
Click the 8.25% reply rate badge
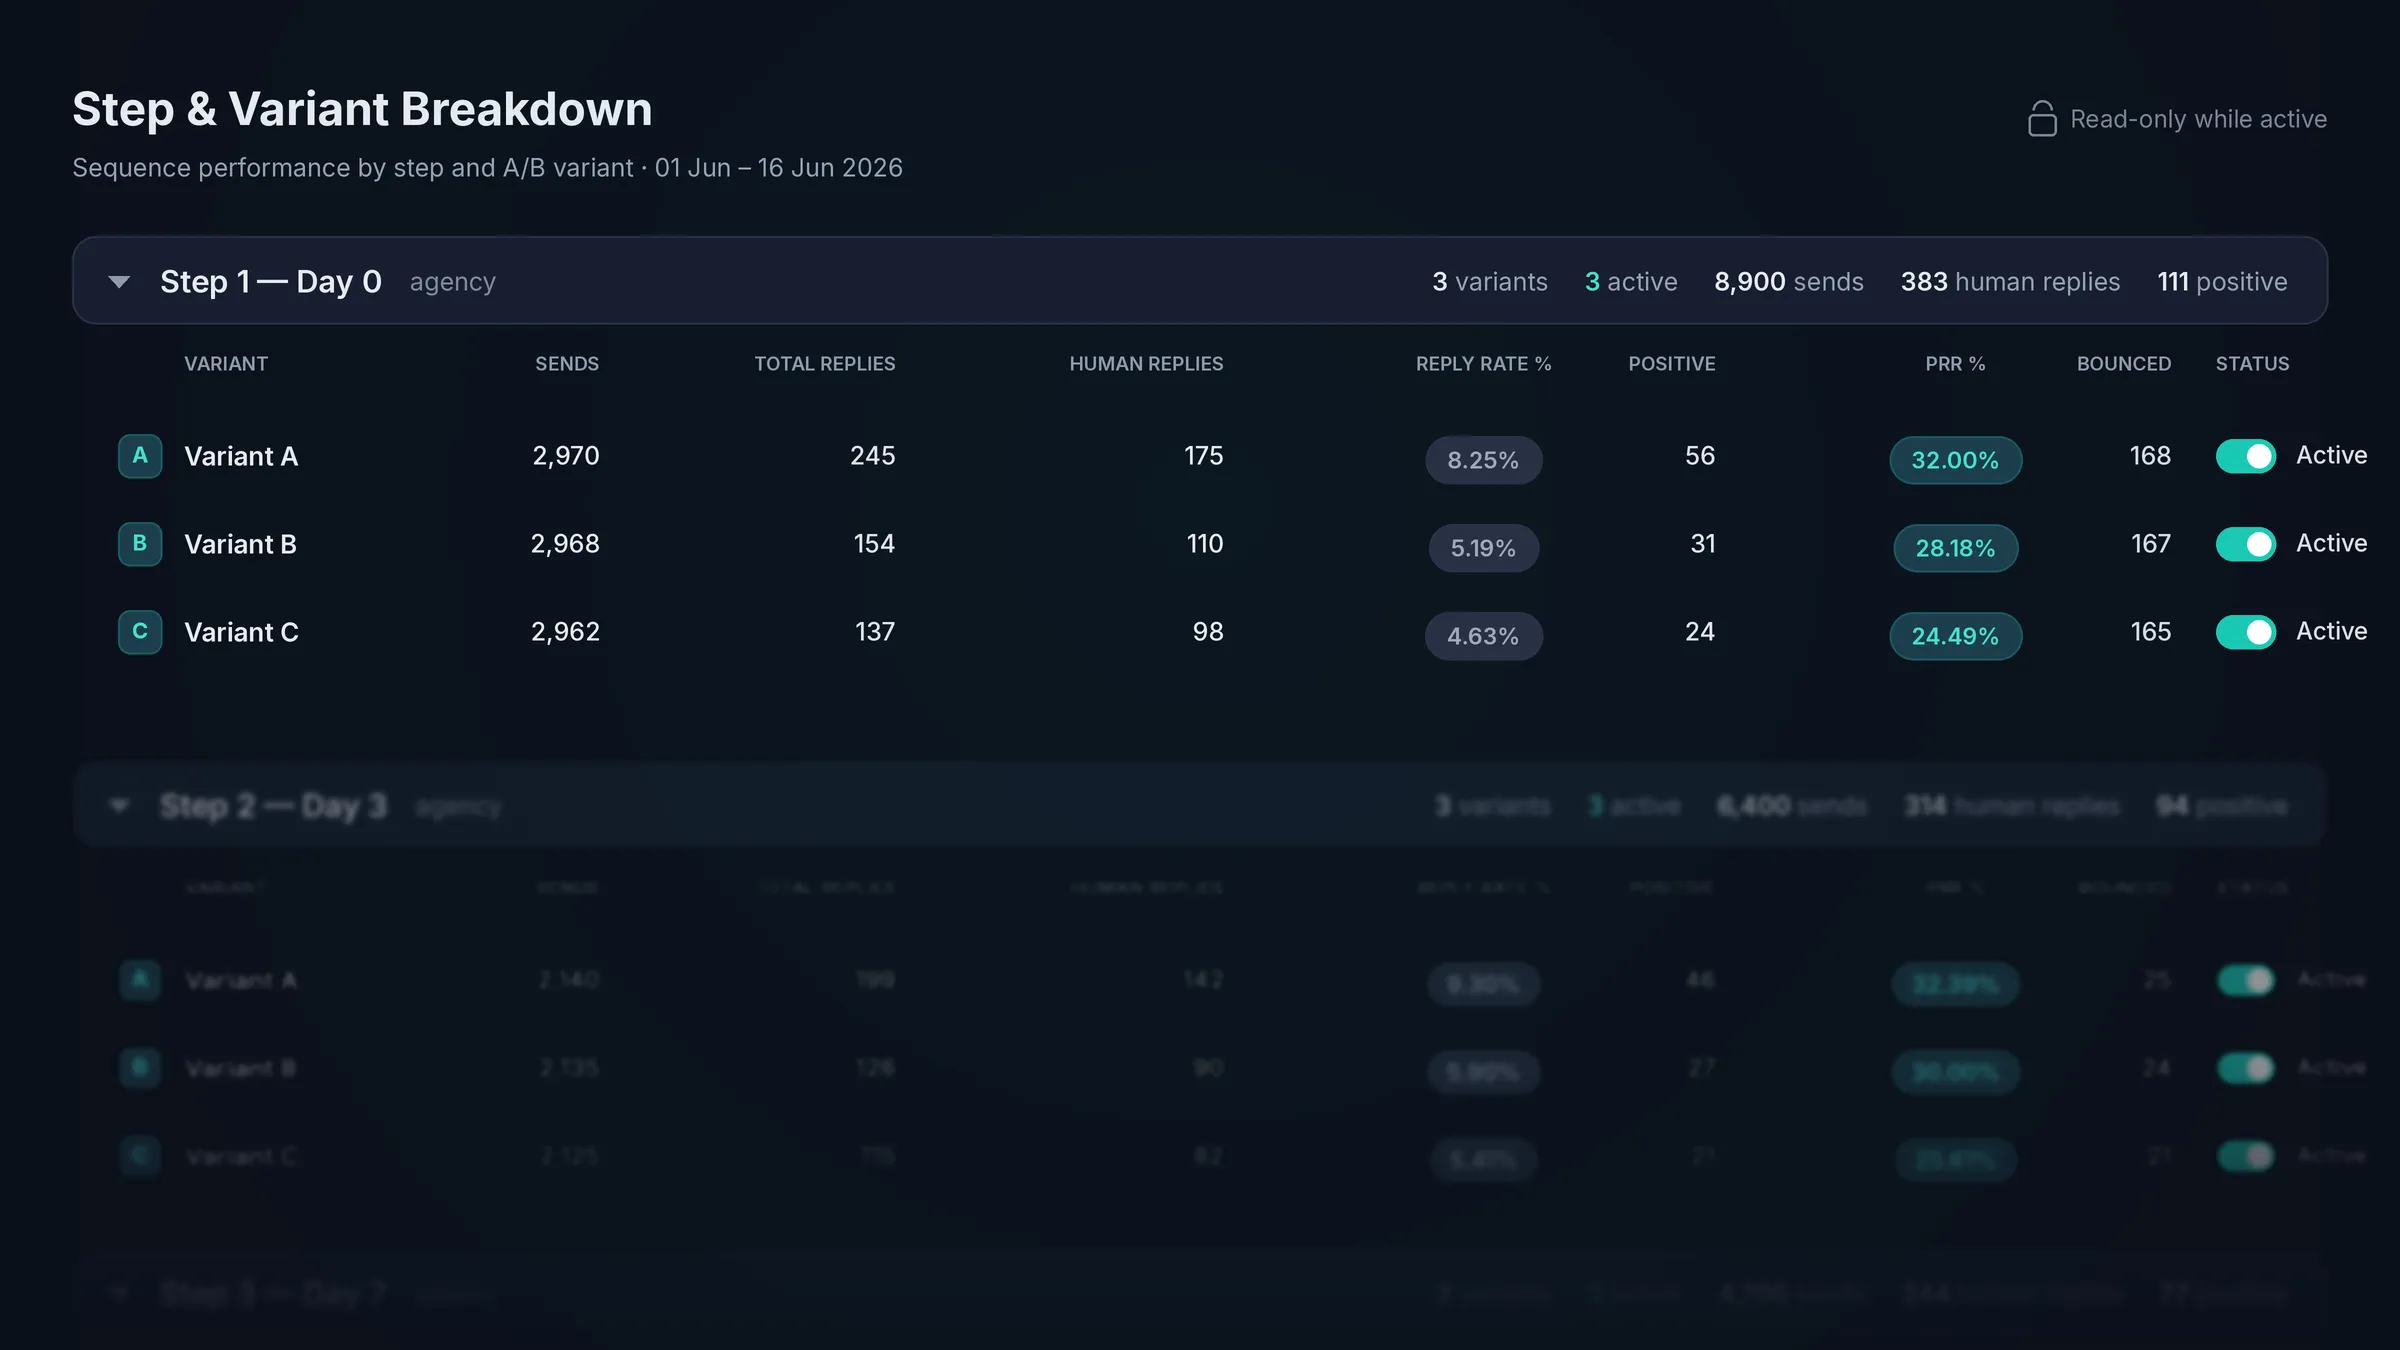(1483, 460)
